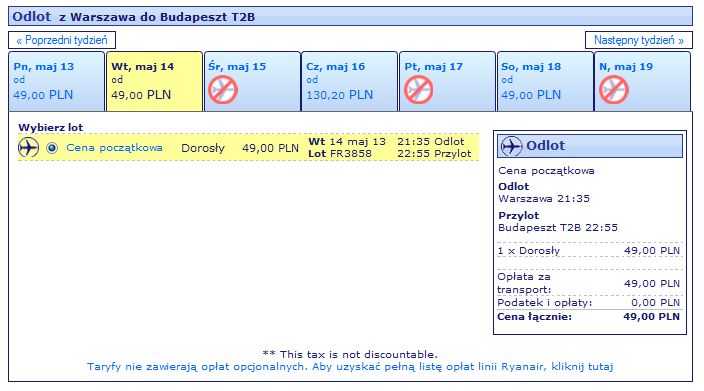Select the Pt, maj 17 date tab

tap(448, 81)
